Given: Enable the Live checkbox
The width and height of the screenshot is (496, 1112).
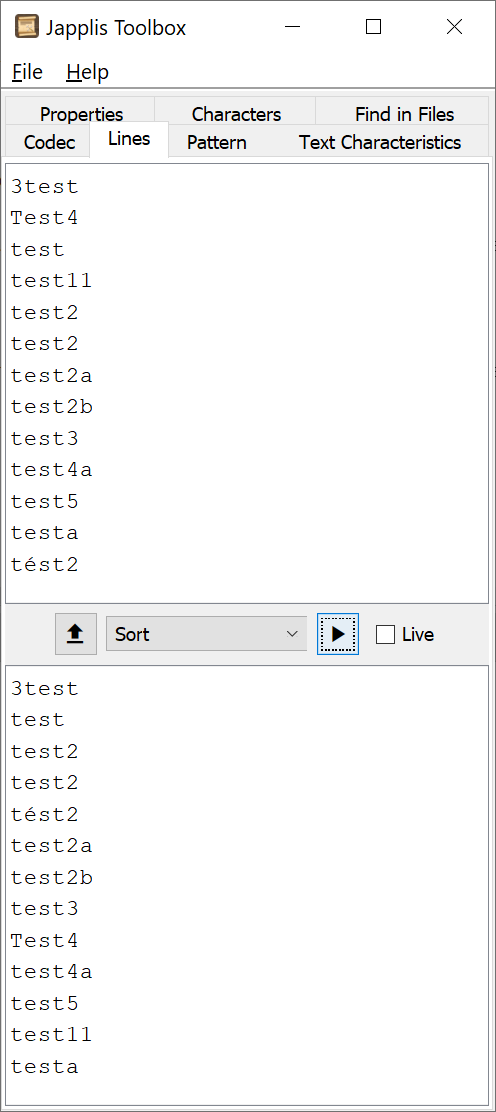Looking at the screenshot, I should pos(385,634).
